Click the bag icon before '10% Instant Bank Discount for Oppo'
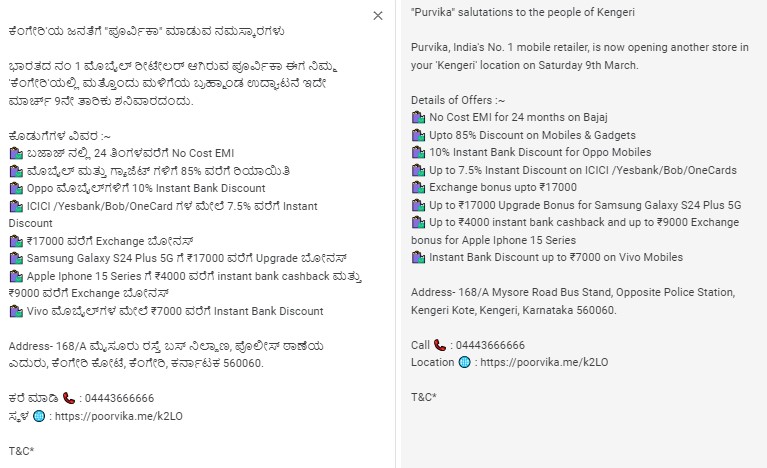The width and height of the screenshot is (767, 468). (418, 152)
